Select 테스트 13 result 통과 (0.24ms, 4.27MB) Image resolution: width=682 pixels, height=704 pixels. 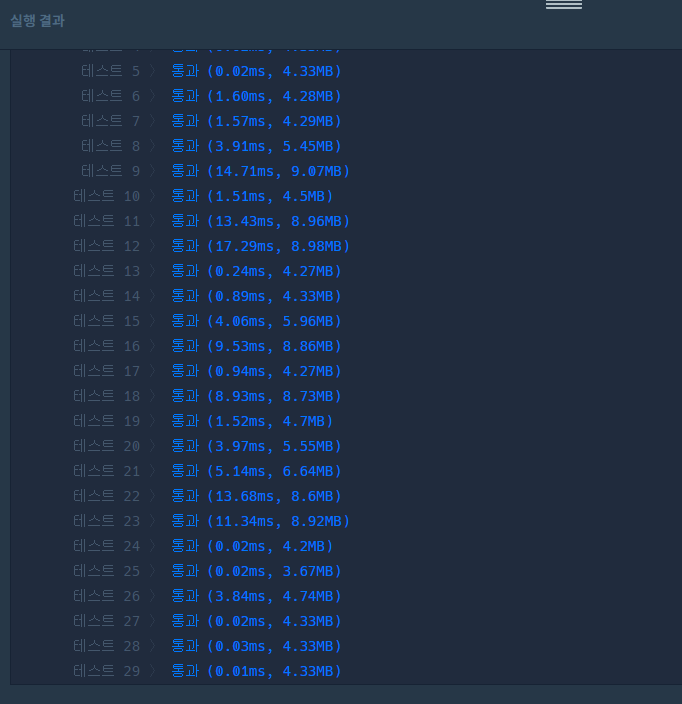click(x=256, y=271)
